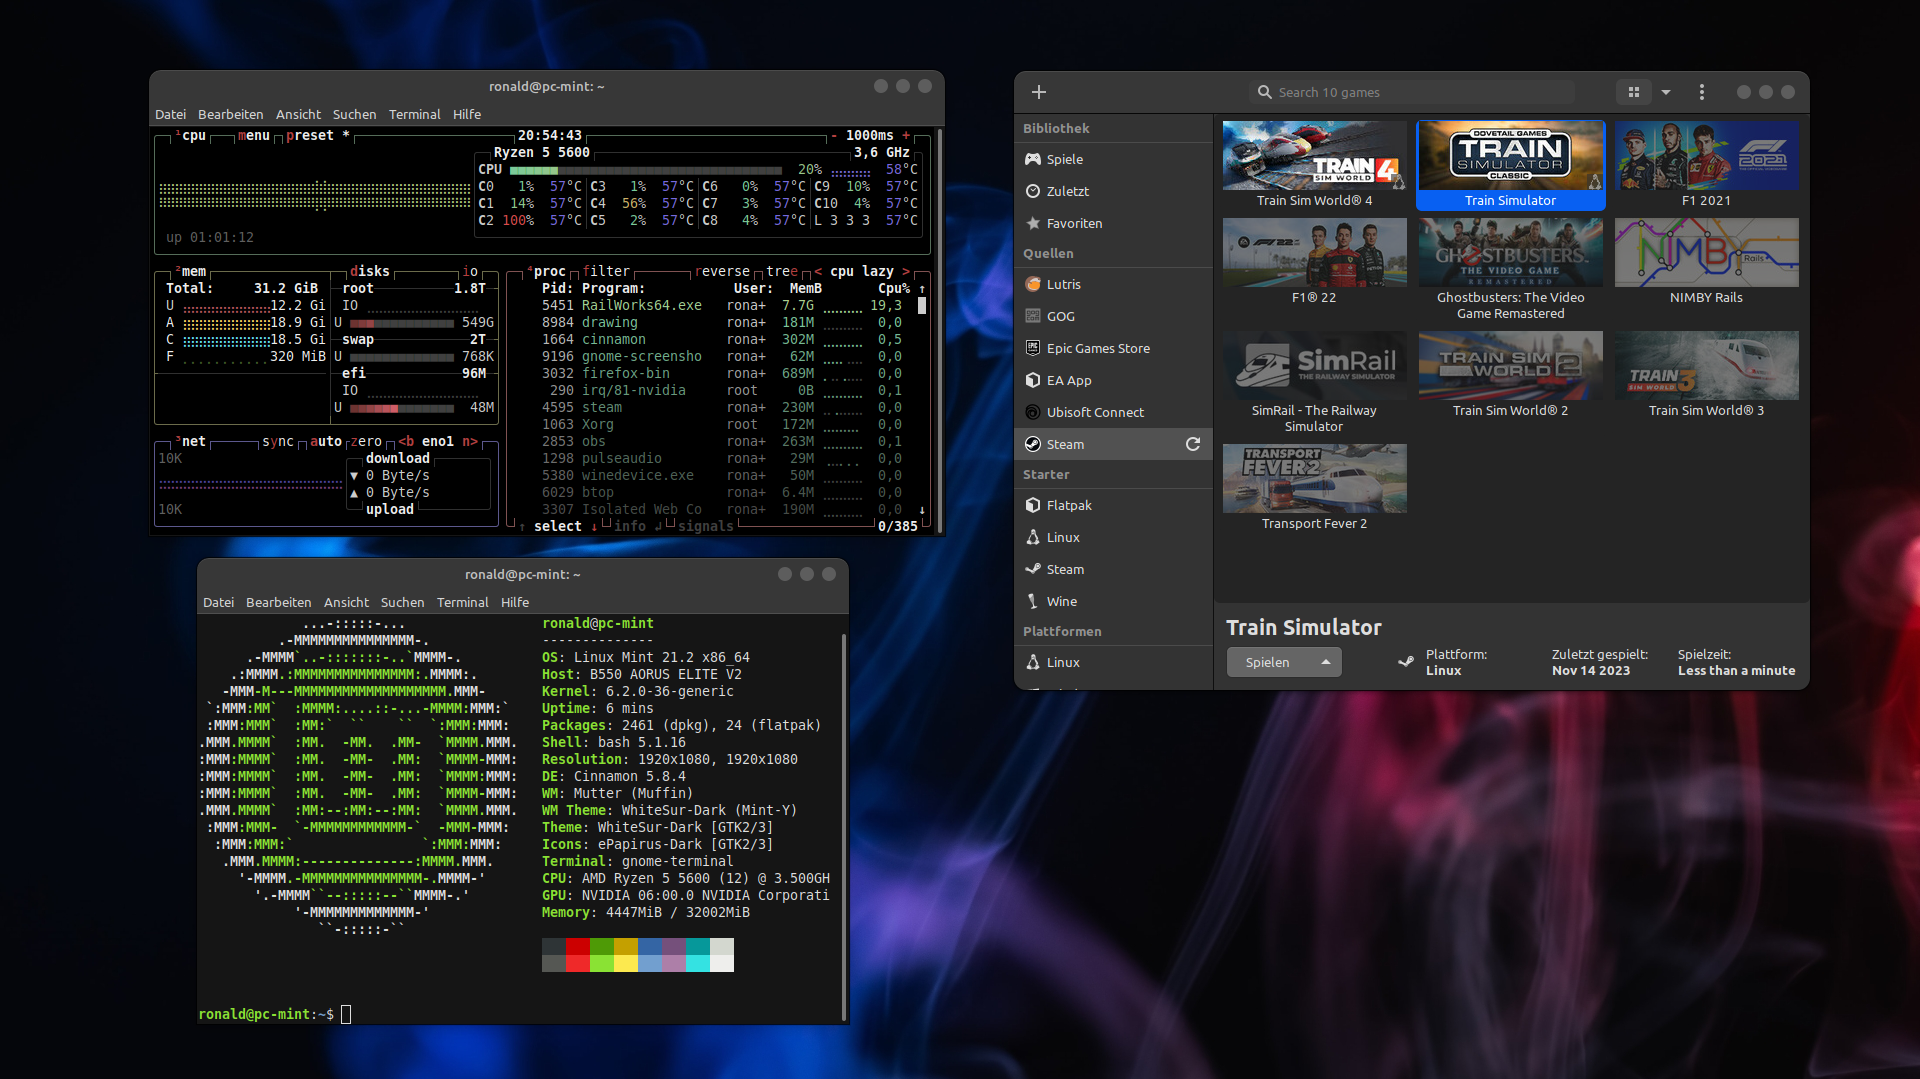Switch to previous network interface before eno1
Viewport: 1920px width, 1079px height.
[x=406, y=441]
